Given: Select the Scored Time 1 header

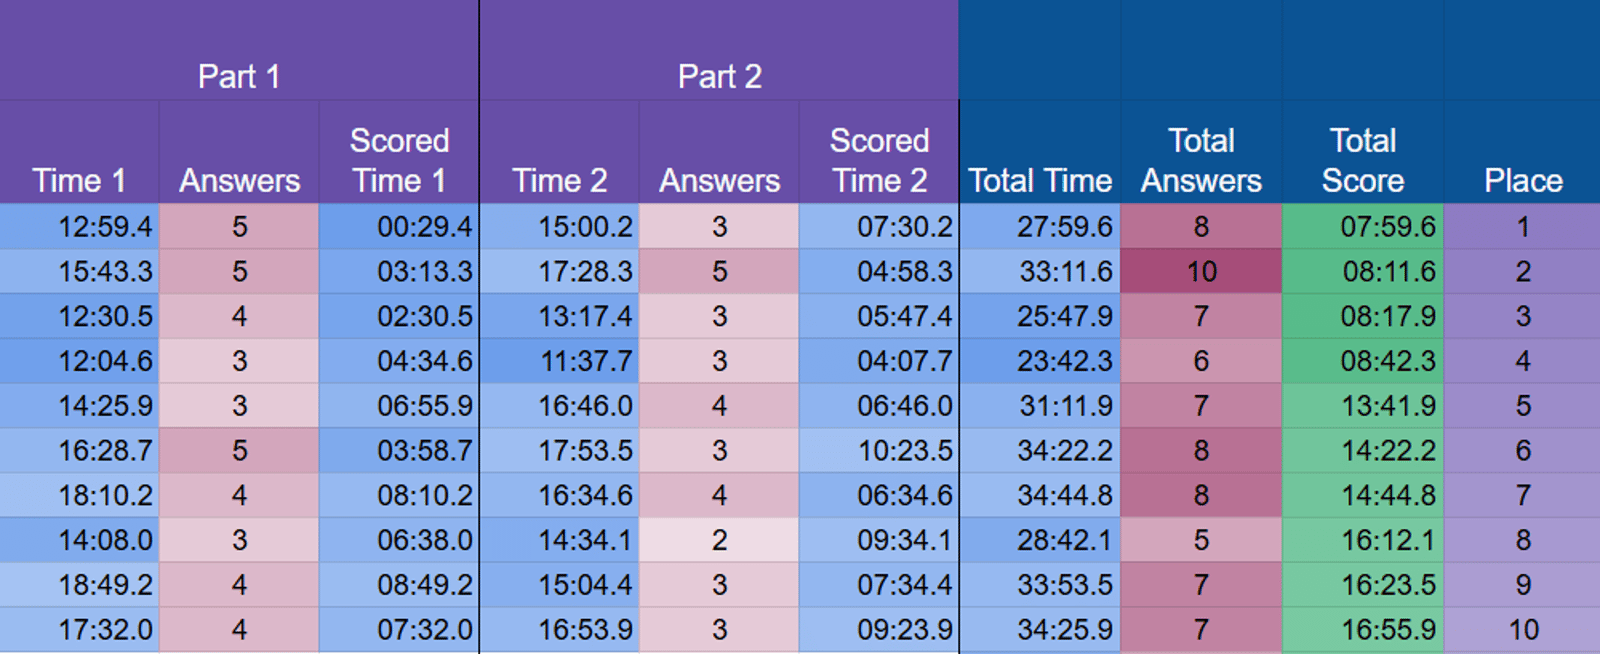Looking at the screenshot, I should 399,160.
